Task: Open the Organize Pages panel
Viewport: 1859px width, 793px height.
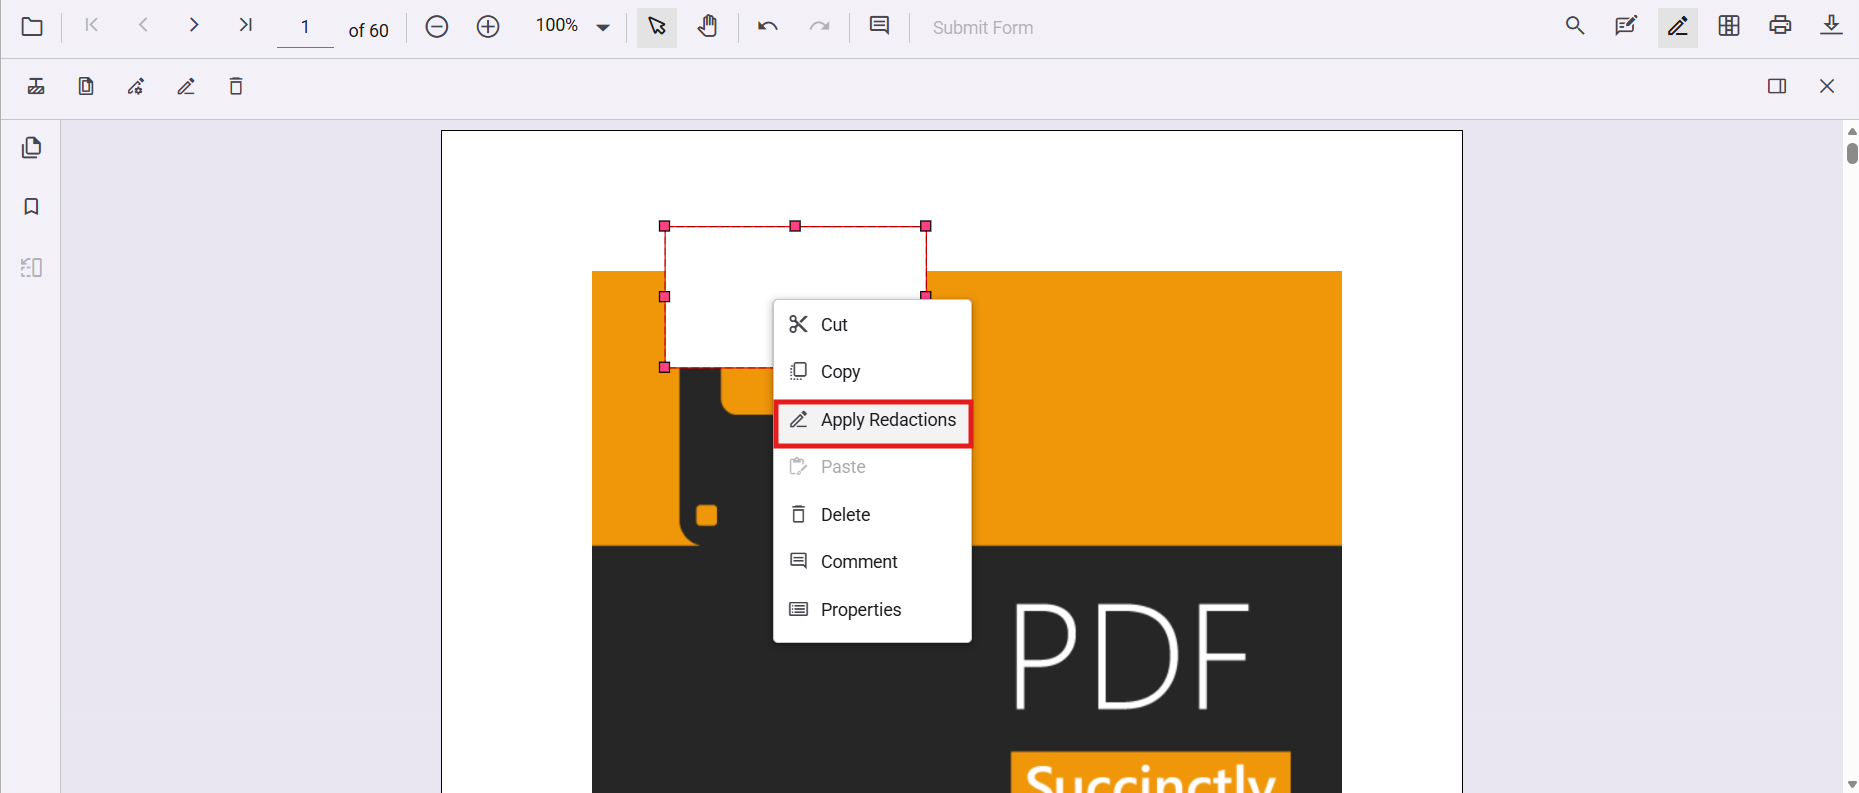Action: [x=32, y=267]
